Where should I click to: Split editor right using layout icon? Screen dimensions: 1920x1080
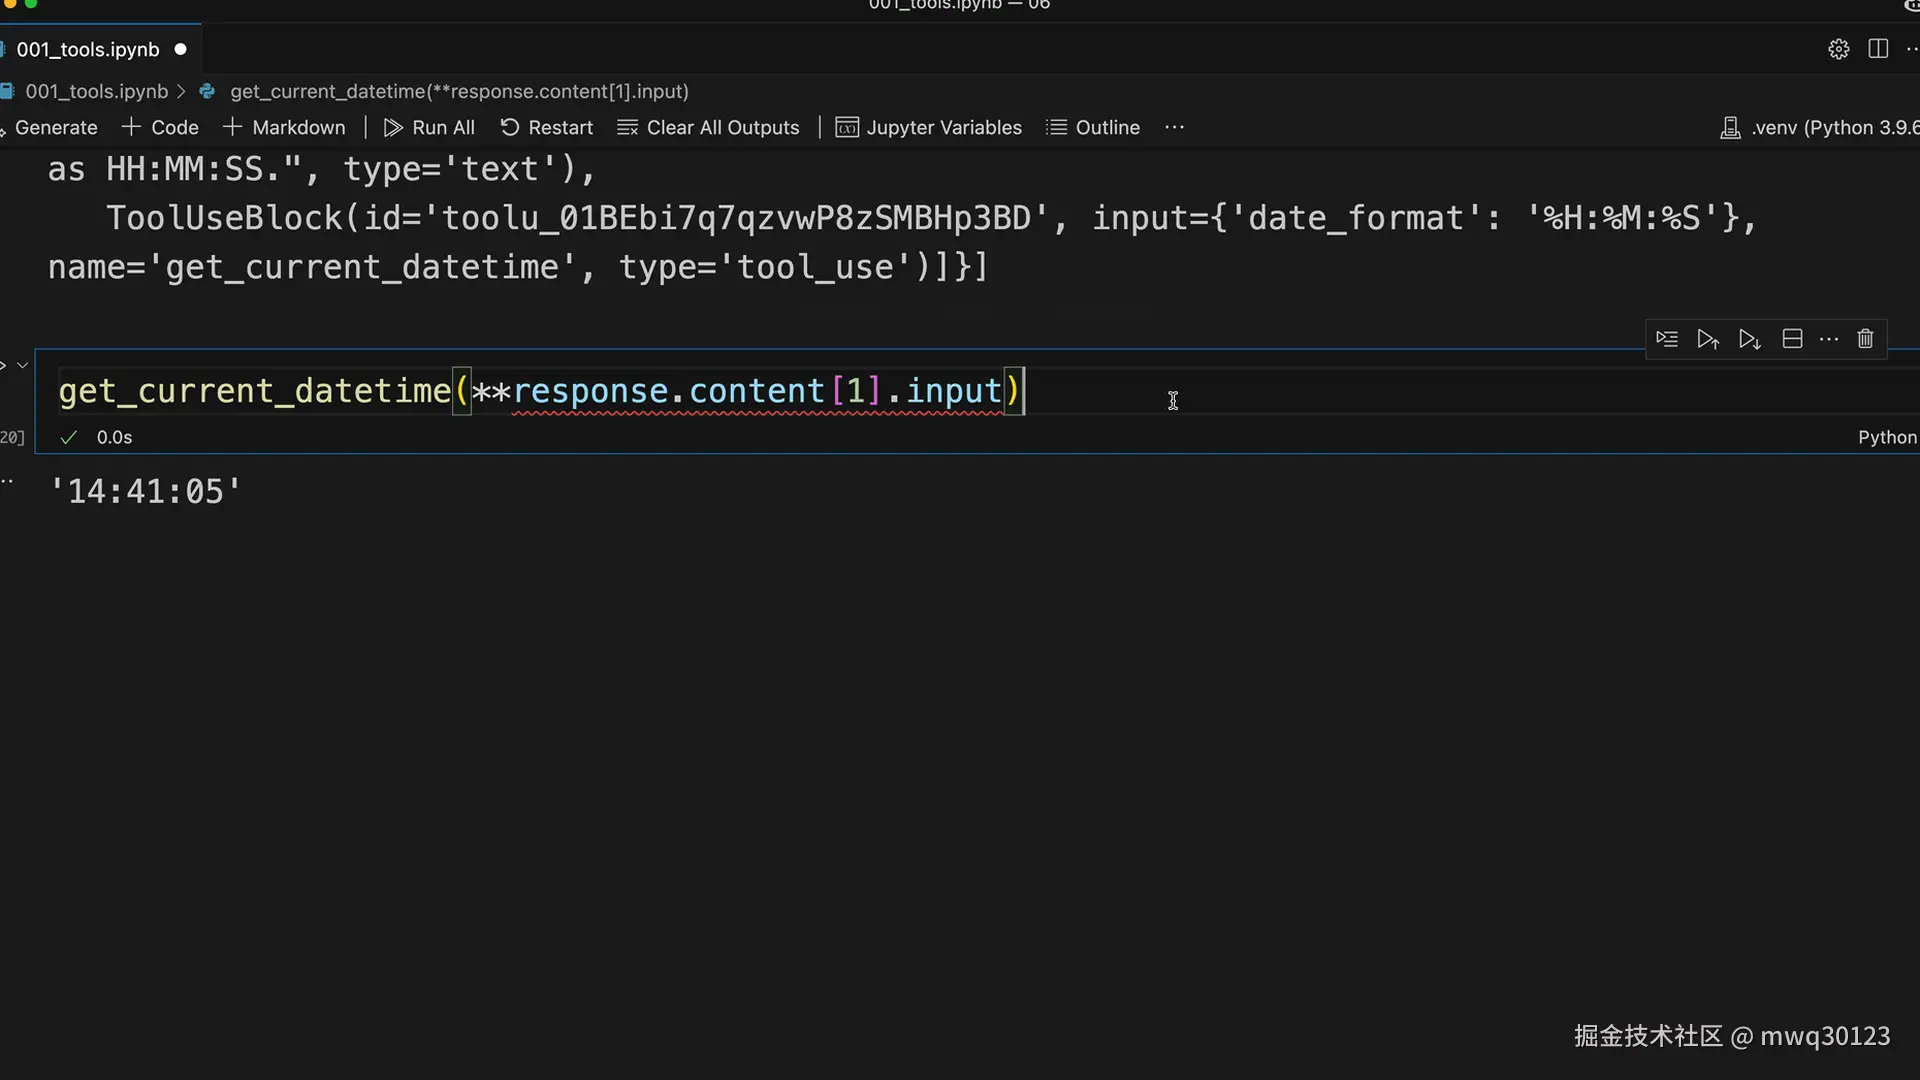pyautogui.click(x=1878, y=49)
